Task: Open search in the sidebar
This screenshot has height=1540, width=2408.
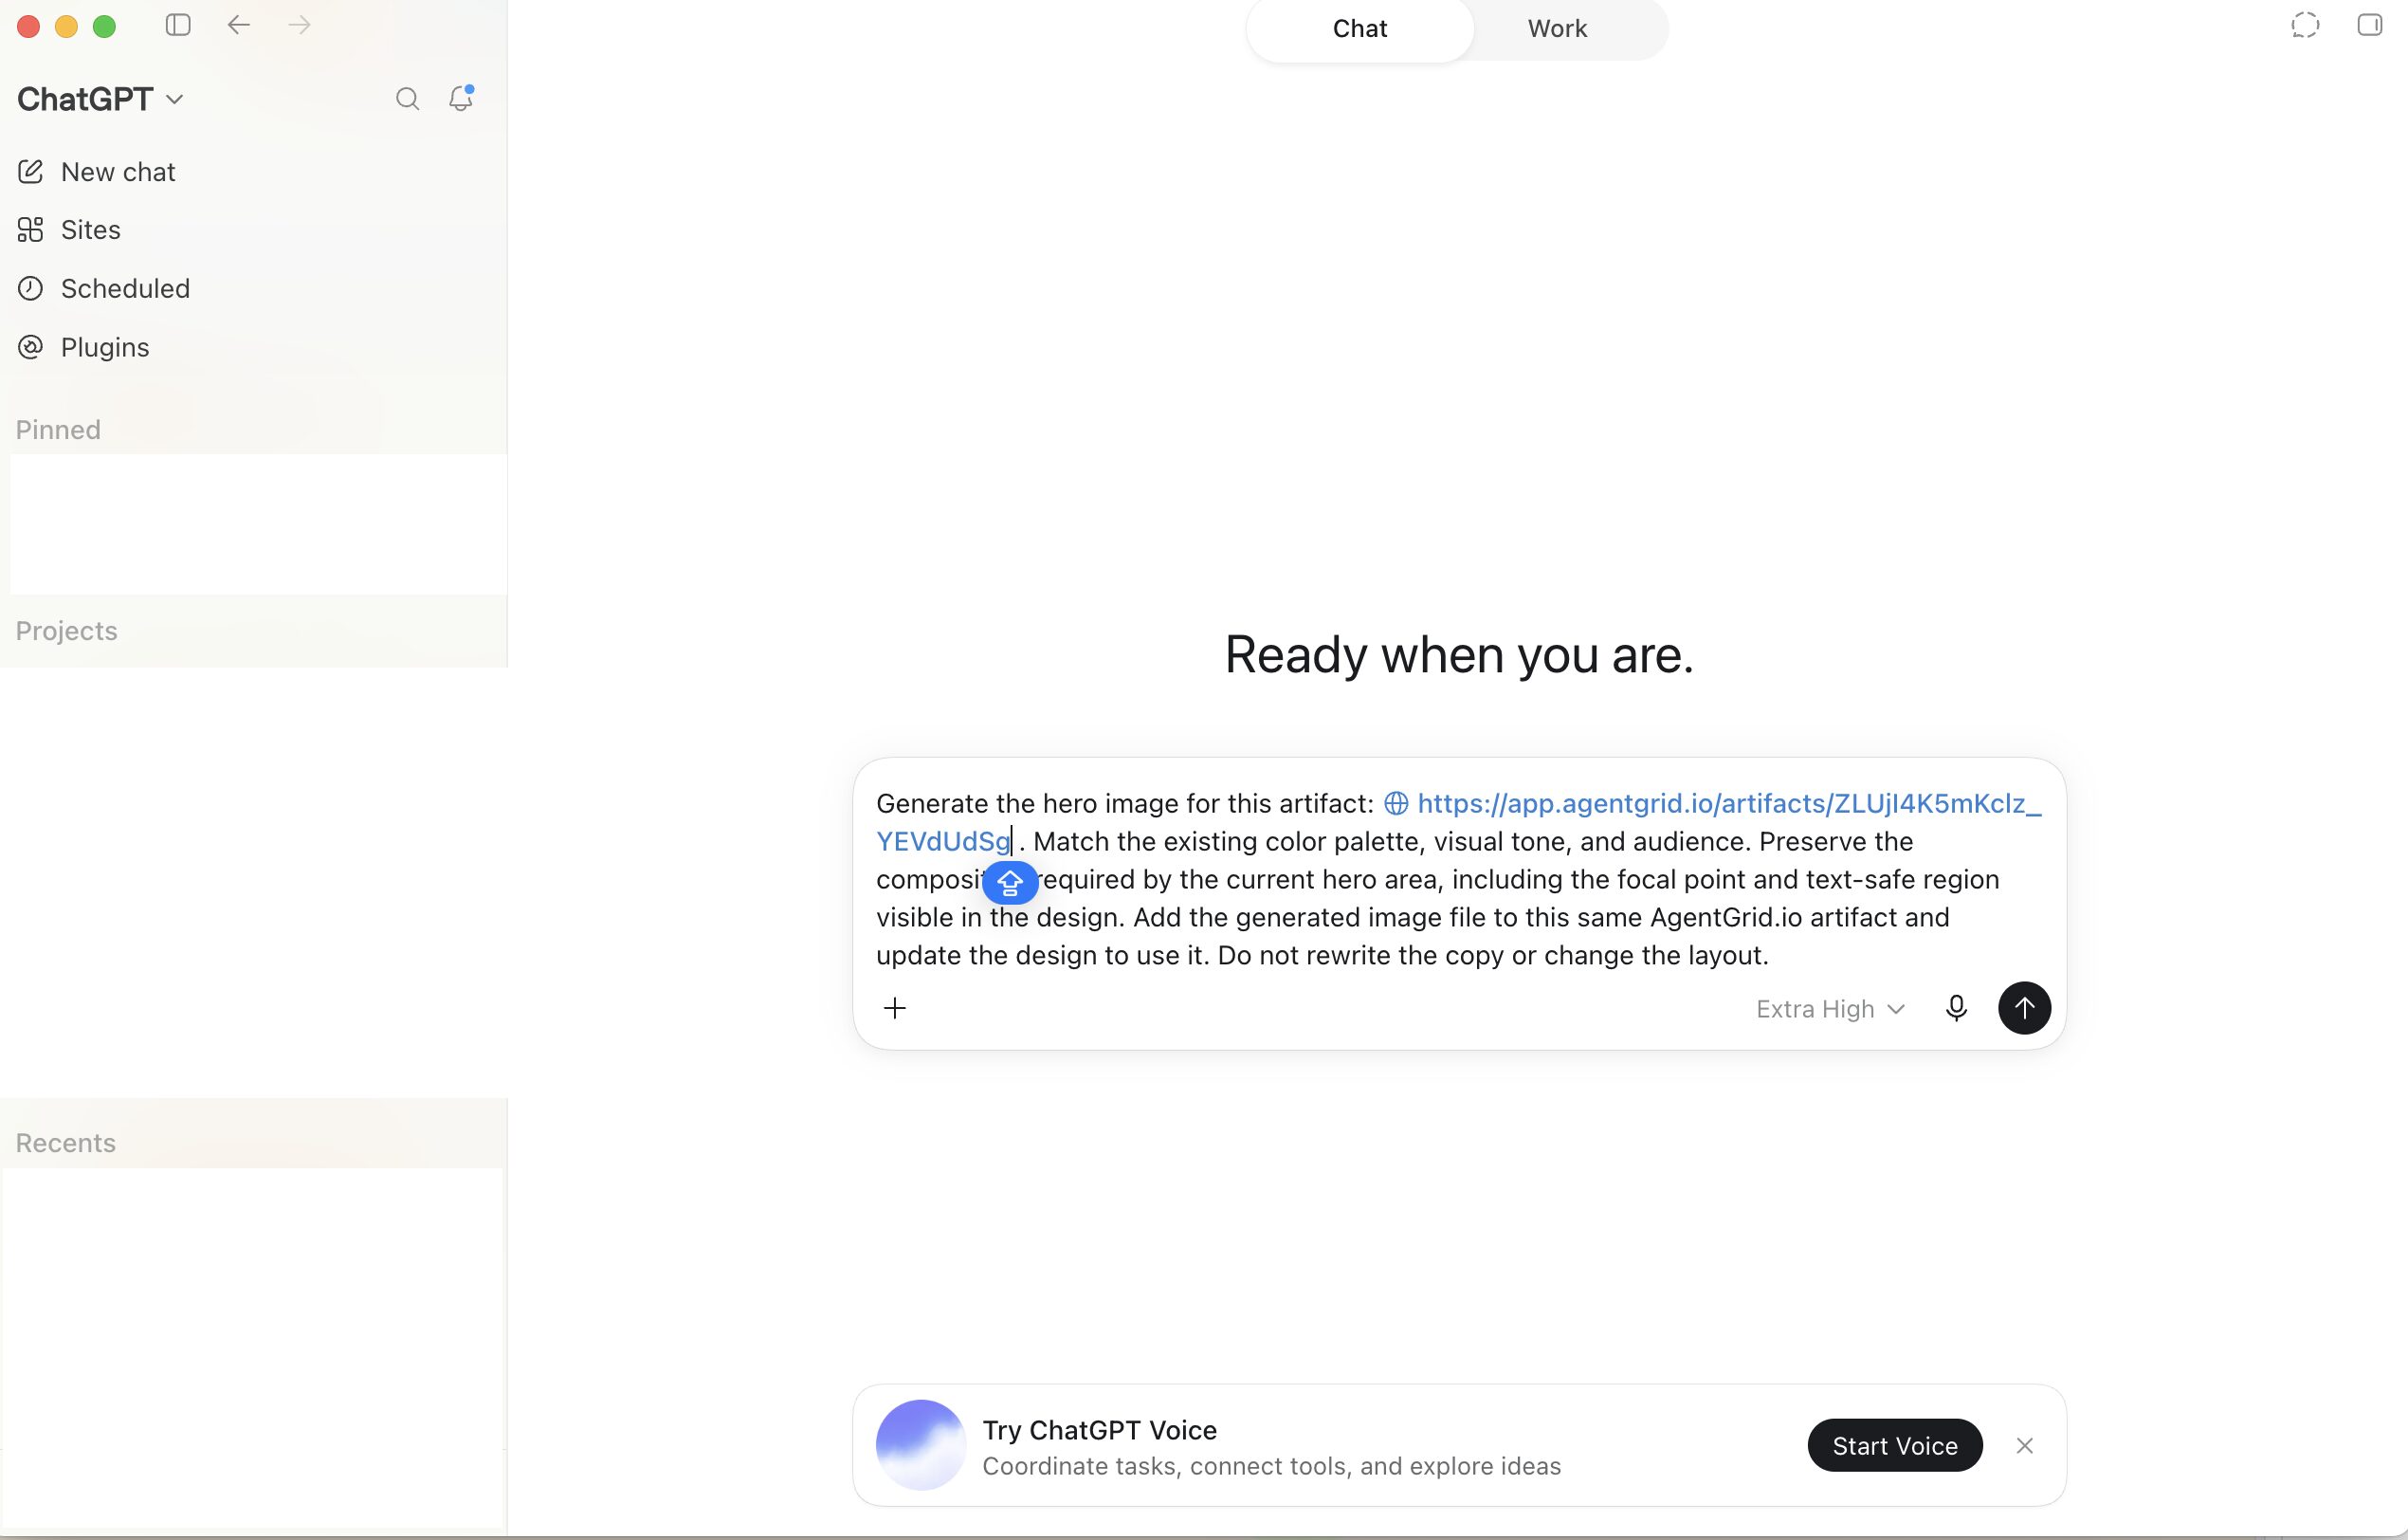Action: (407, 99)
